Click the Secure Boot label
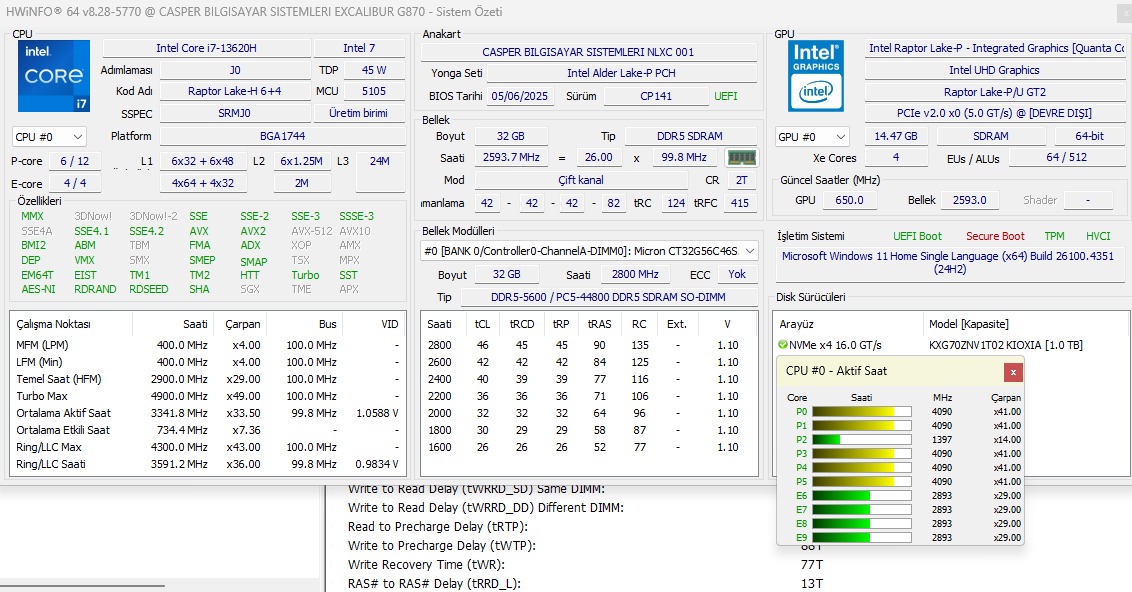The height and width of the screenshot is (592, 1132). point(995,236)
